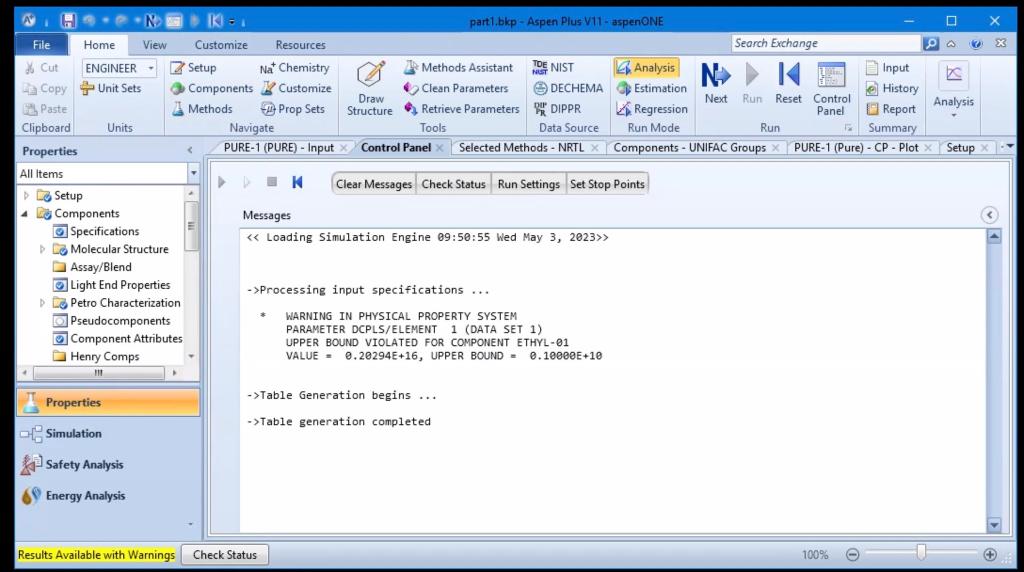Open Chemistry in Navigate group
Screen dimensions: 1024x572
(295, 67)
